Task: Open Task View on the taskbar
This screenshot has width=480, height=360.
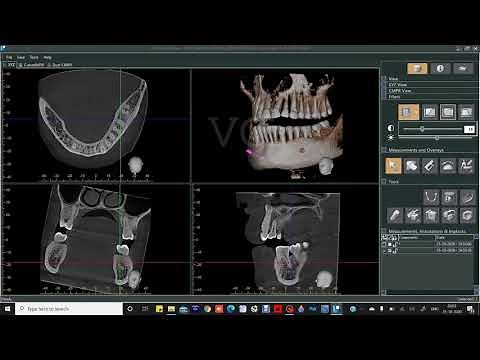Action: 145,309
